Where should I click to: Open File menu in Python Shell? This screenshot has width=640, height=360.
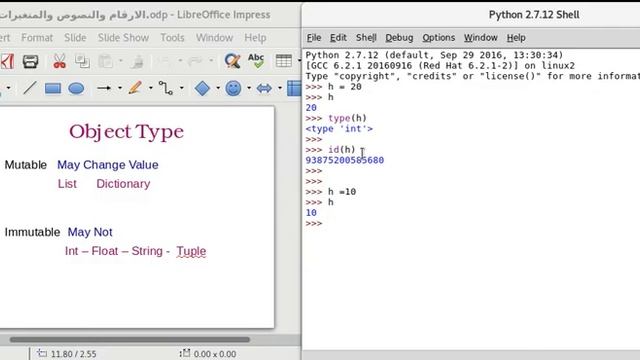click(313, 38)
